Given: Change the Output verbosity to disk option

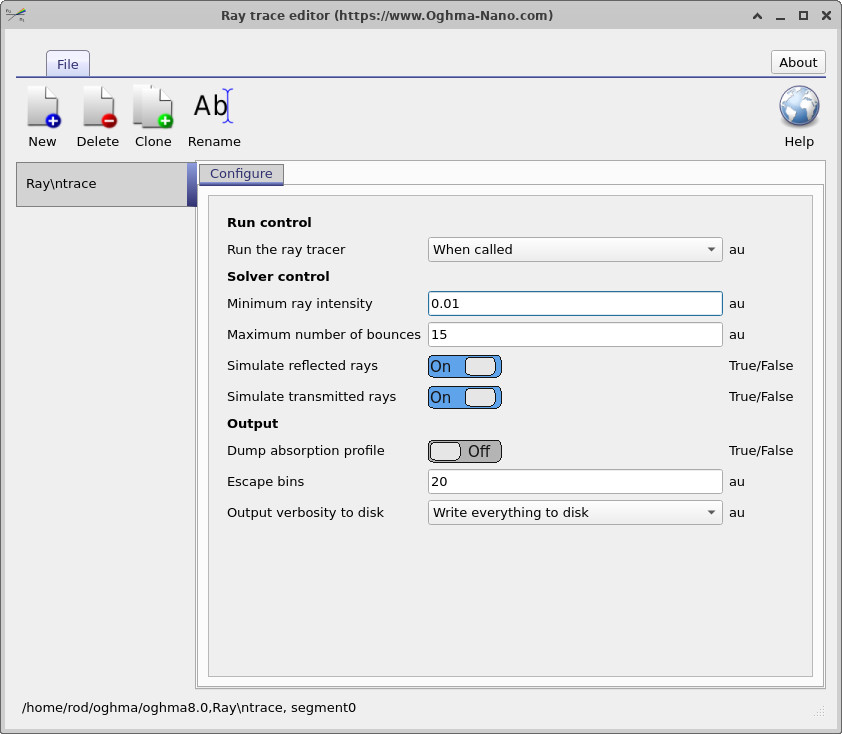Looking at the screenshot, I should point(575,512).
